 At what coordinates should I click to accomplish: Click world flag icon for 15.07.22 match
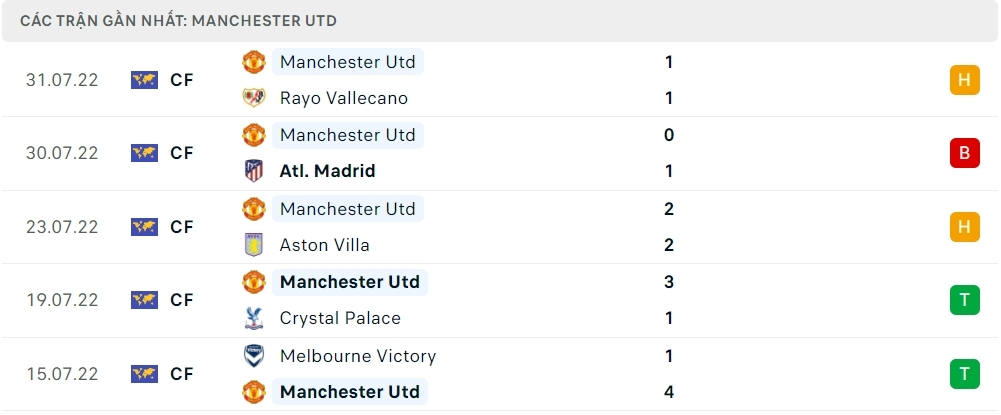145,374
